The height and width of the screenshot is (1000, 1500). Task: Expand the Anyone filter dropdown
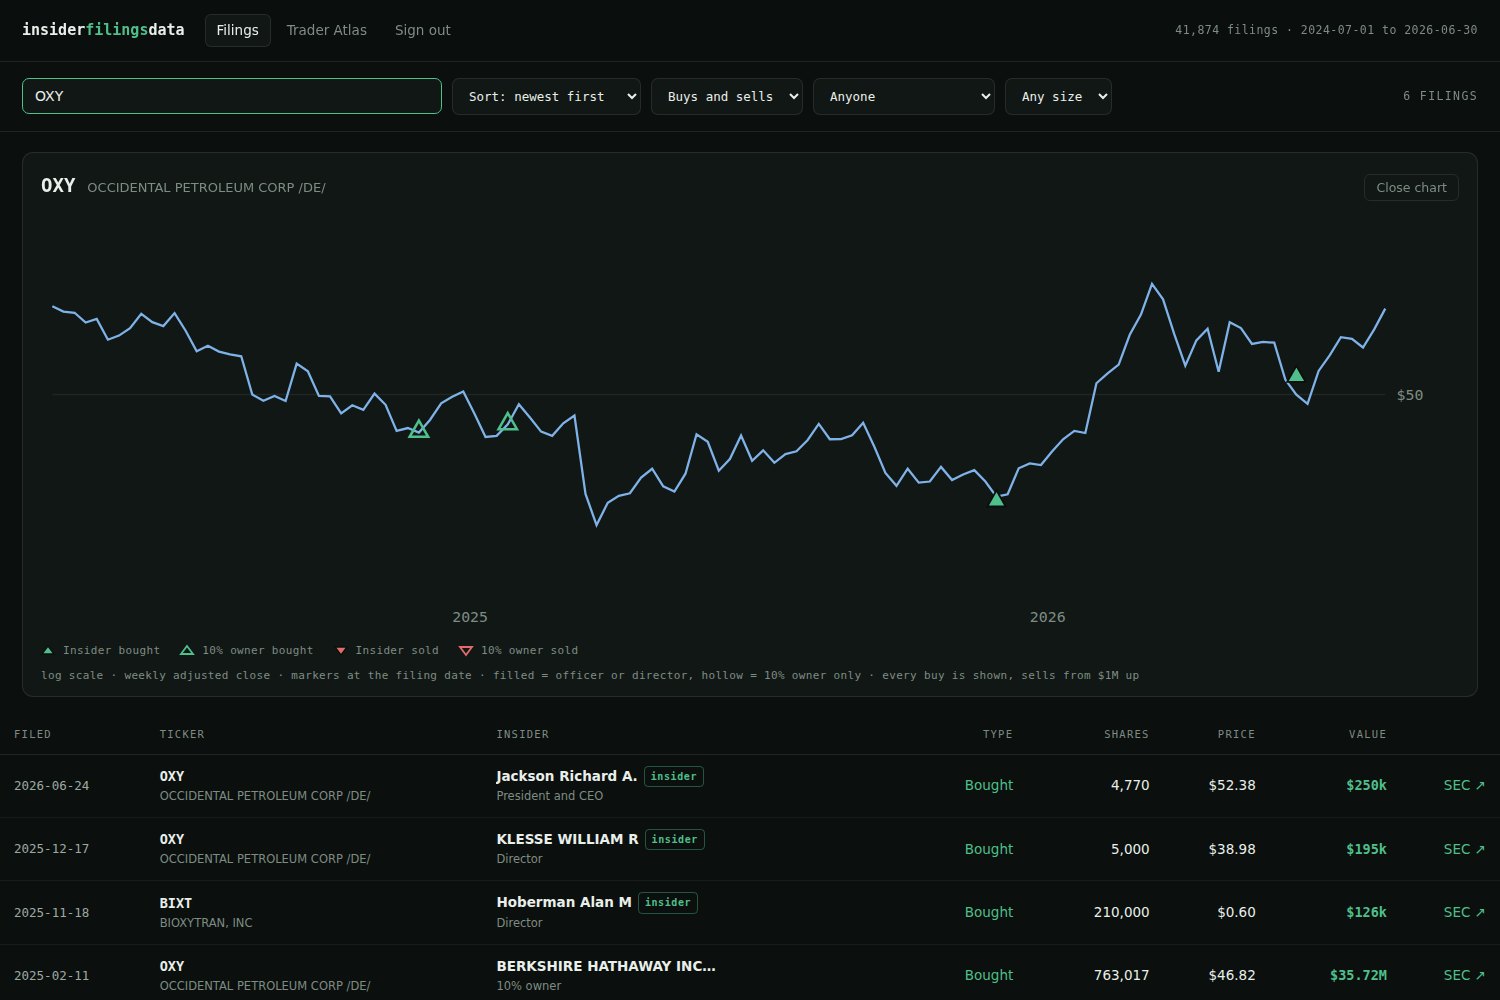tap(904, 97)
